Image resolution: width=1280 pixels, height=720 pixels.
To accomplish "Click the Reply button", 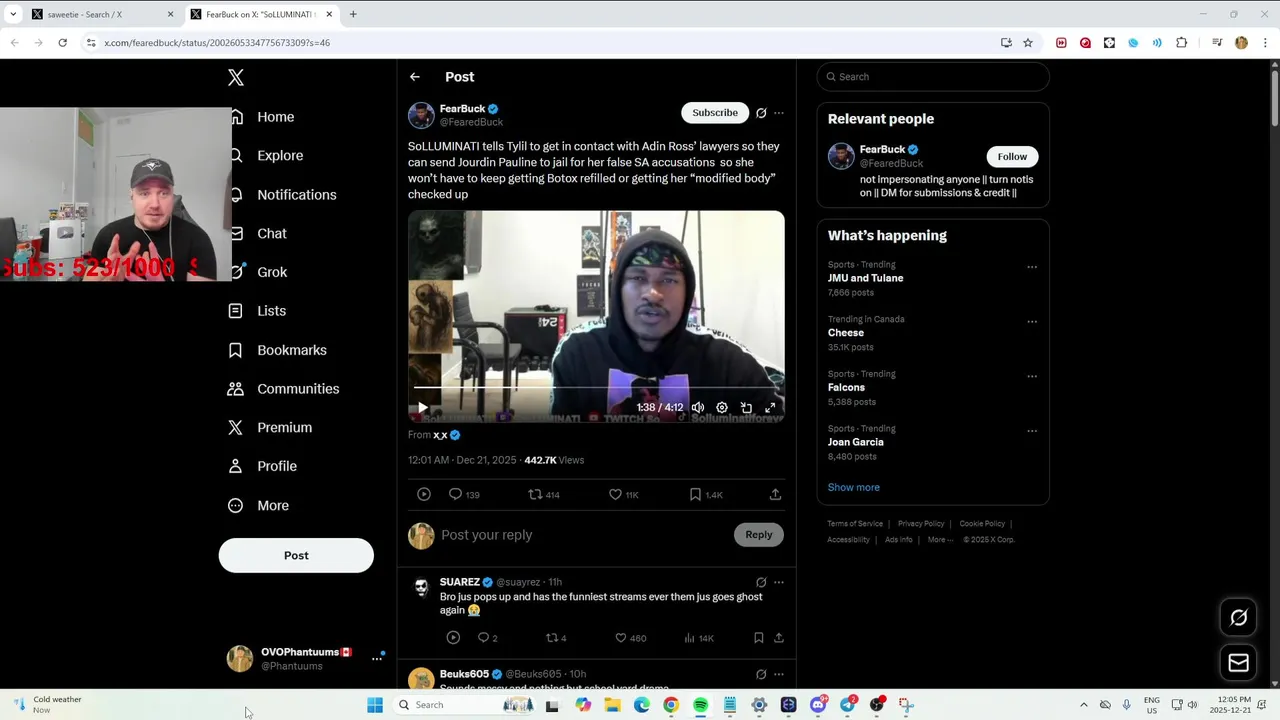I will [x=759, y=535].
